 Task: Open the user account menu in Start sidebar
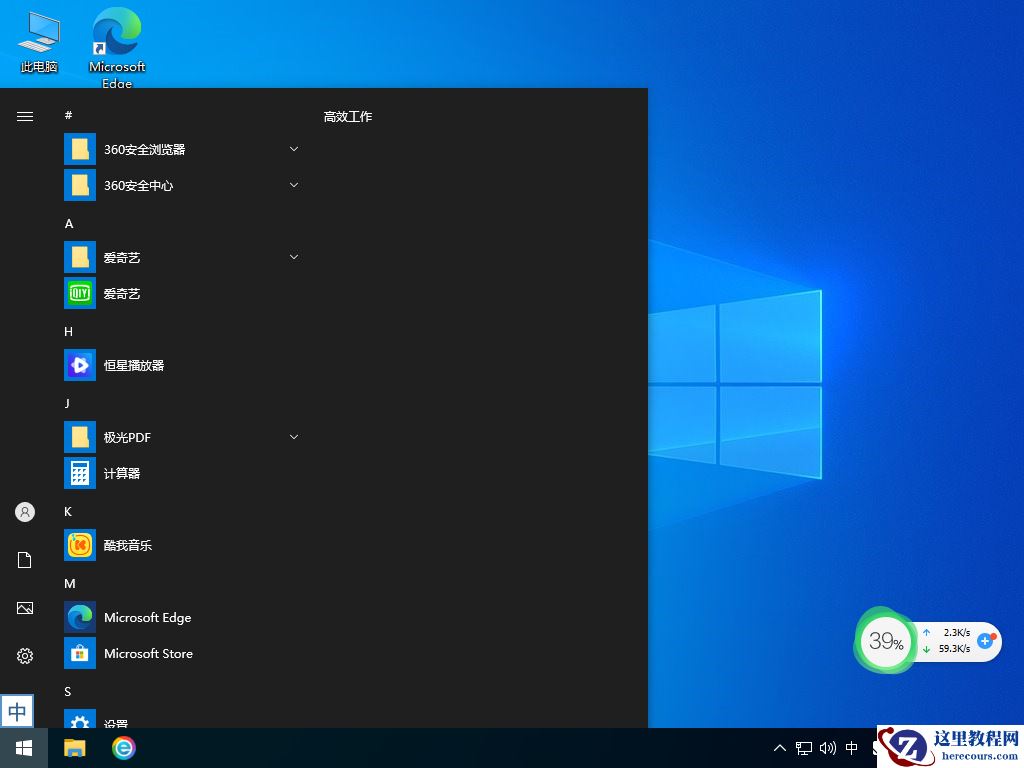tap(24, 512)
